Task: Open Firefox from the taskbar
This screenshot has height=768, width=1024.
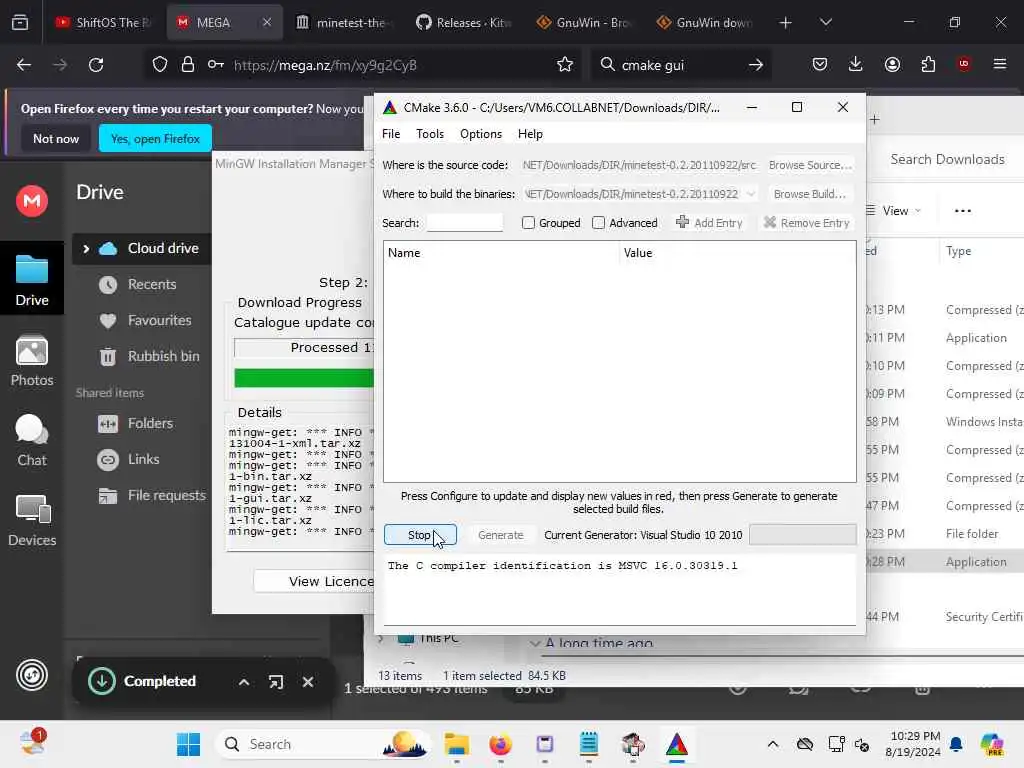Action: (500, 744)
